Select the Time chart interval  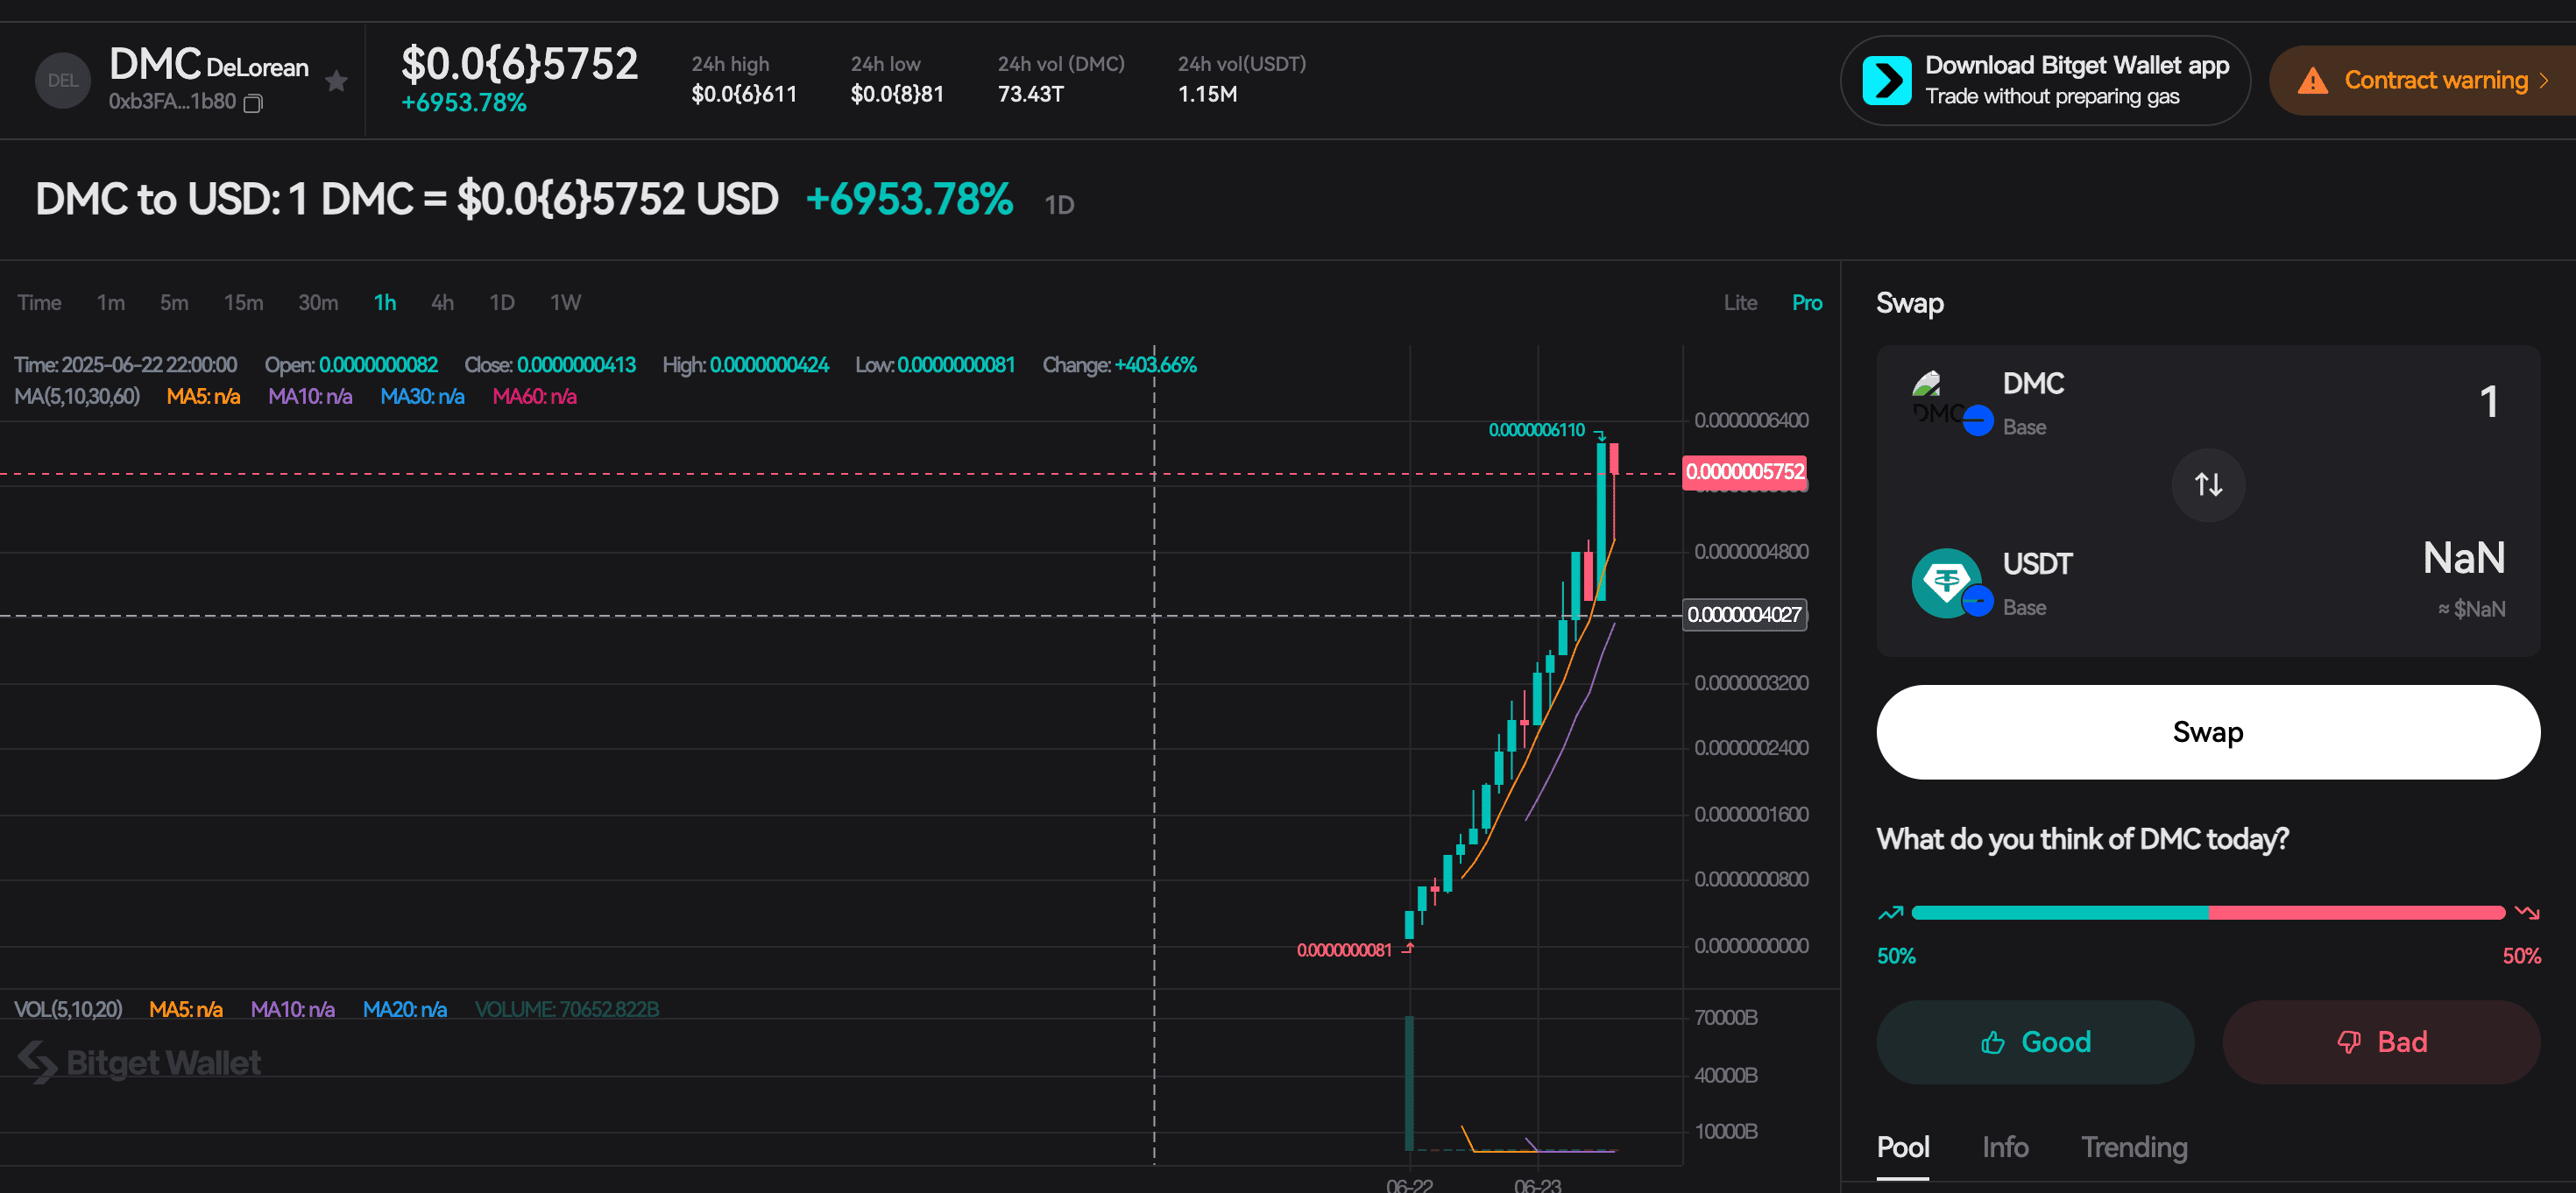click(39, 303)
